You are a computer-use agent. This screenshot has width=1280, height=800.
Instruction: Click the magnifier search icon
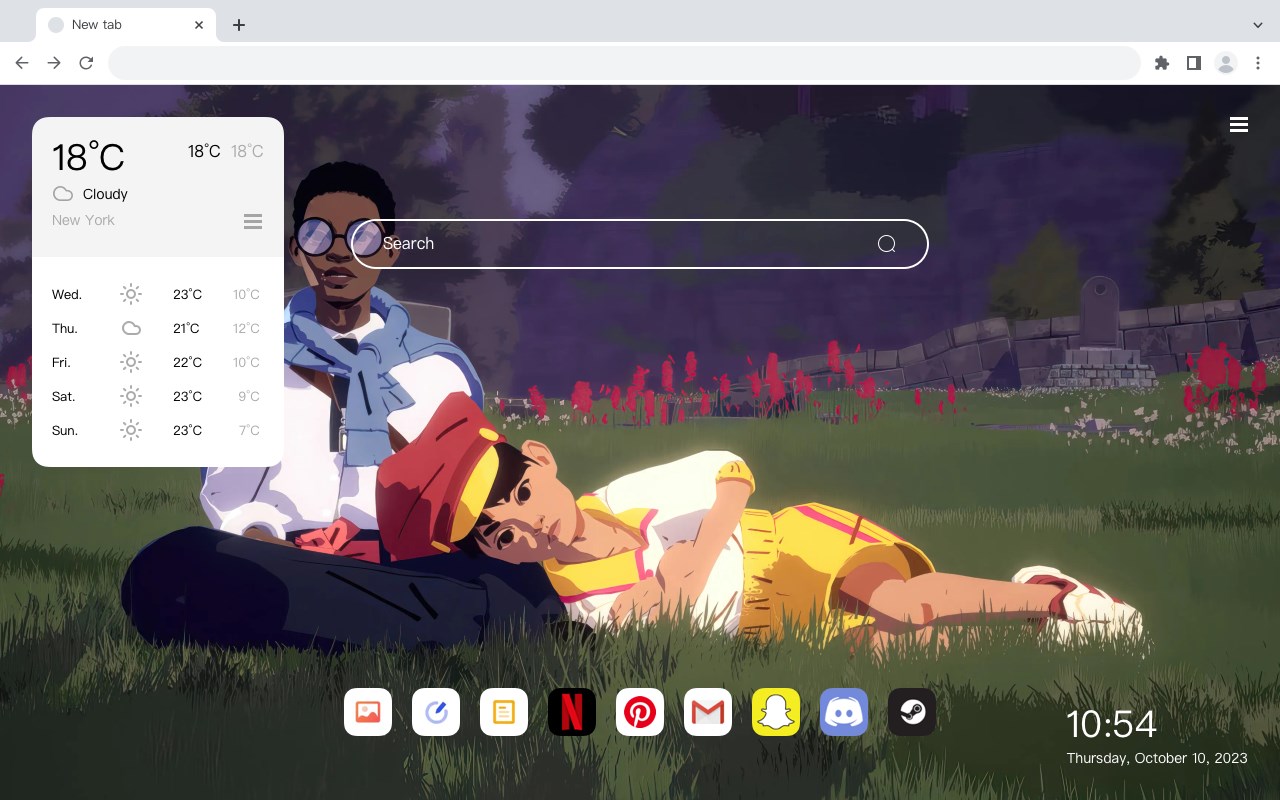click(x=886, y=244)
